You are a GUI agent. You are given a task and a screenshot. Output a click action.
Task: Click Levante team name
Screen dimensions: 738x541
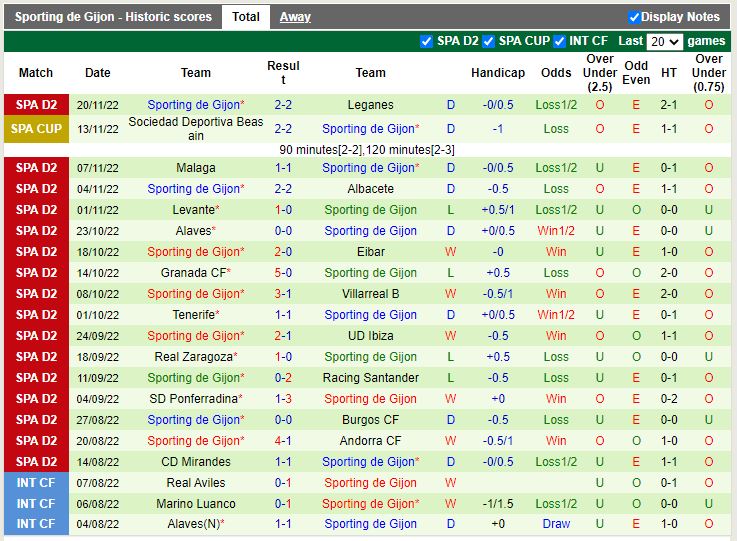click(x=196, y=210)
